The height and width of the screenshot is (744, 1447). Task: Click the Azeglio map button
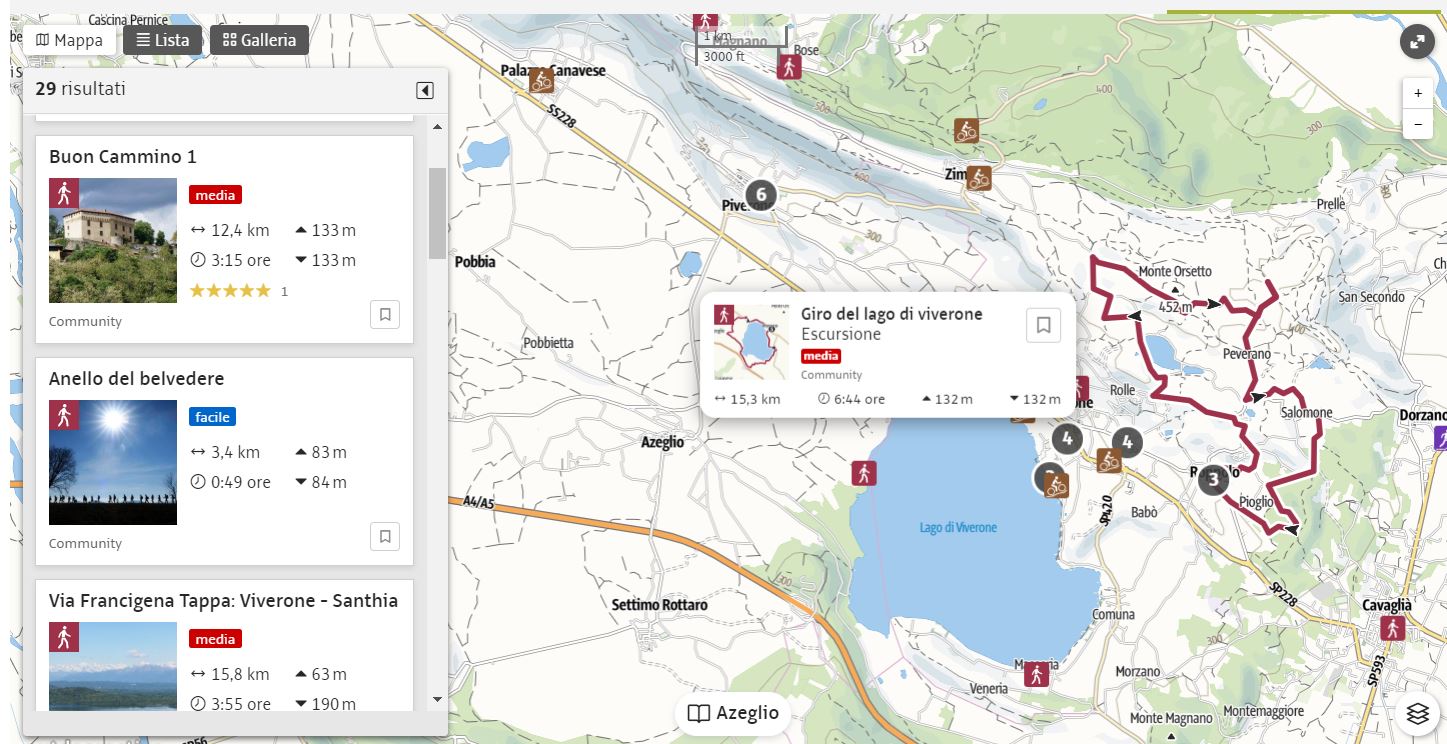click(x=734, y=714)
